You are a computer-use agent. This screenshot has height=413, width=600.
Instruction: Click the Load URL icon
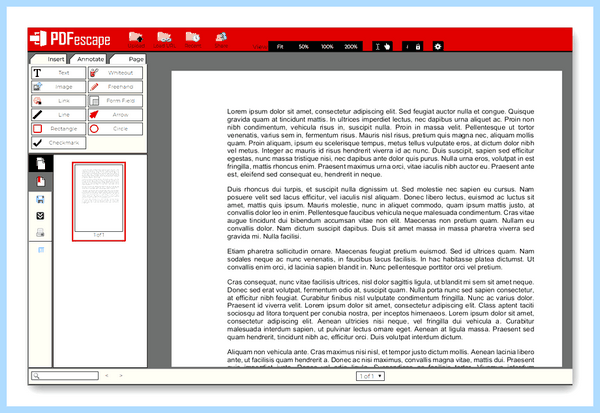coord(164,40)
